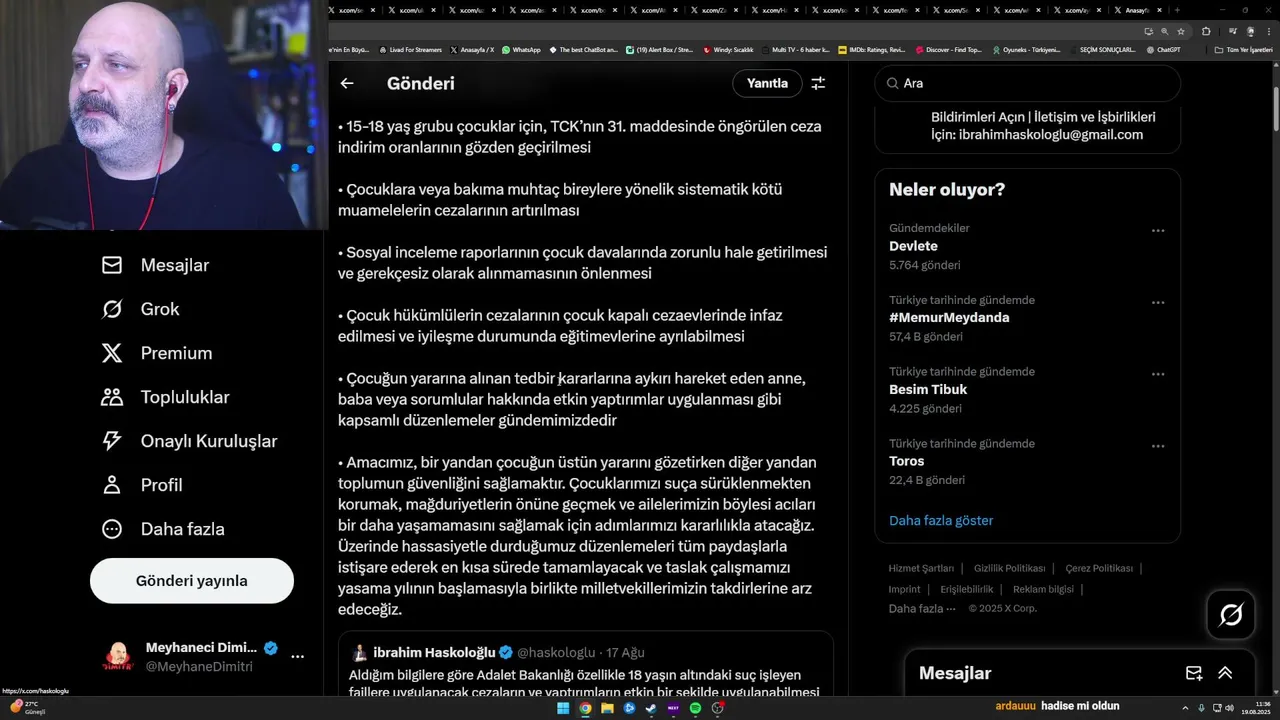
Task: Open the 'Windy: Sıcaklık' bookmark
Action: tap(728, 49)
